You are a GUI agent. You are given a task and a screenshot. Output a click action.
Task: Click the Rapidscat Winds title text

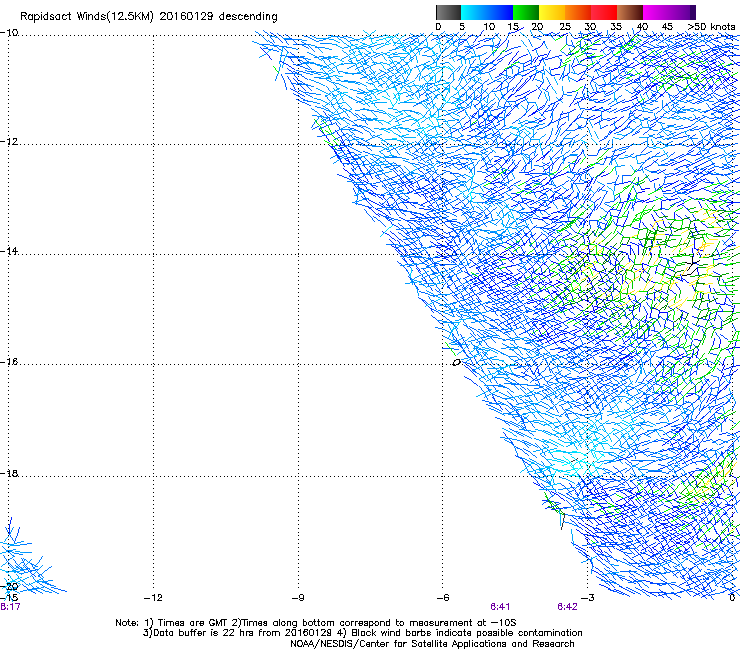point(149,16)
